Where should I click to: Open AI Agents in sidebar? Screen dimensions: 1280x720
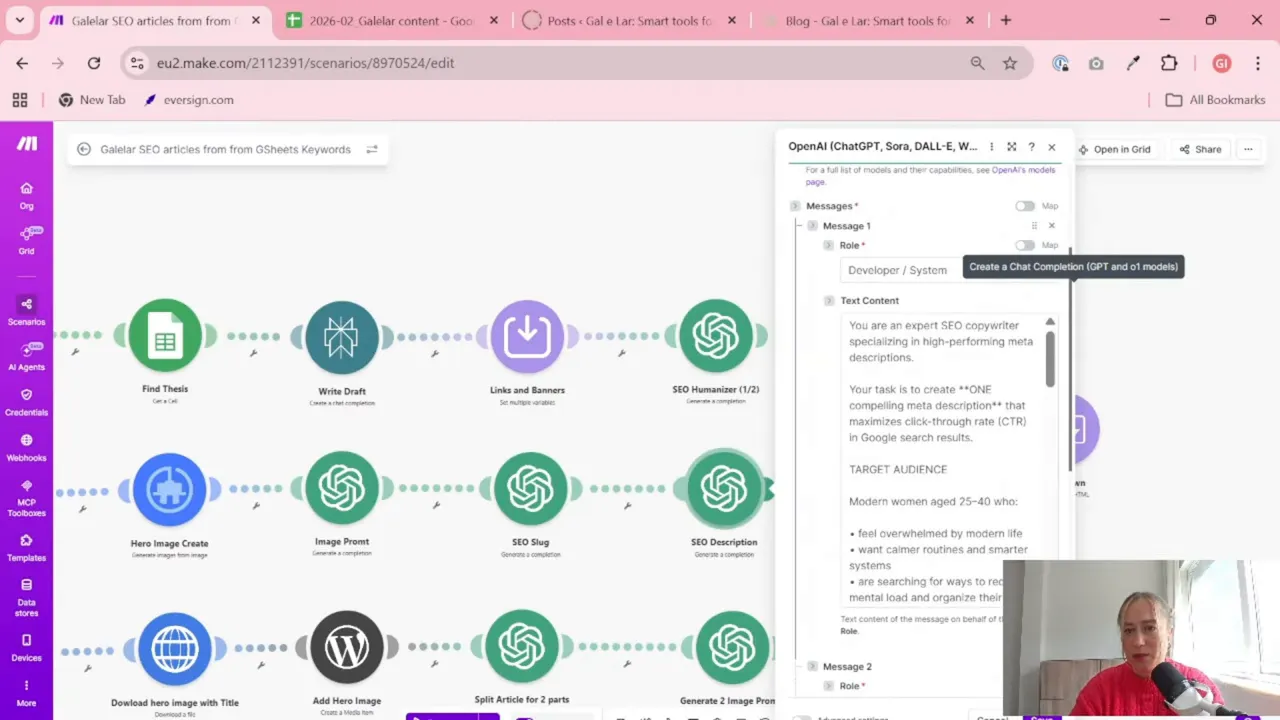click(26, 356)
